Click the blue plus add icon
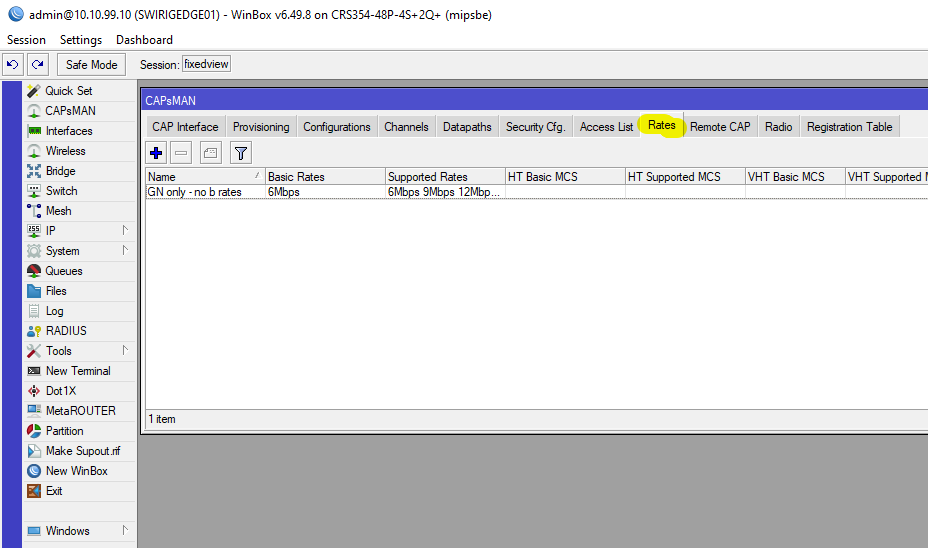Screen dimensions: 928x548 pos(156,153)
